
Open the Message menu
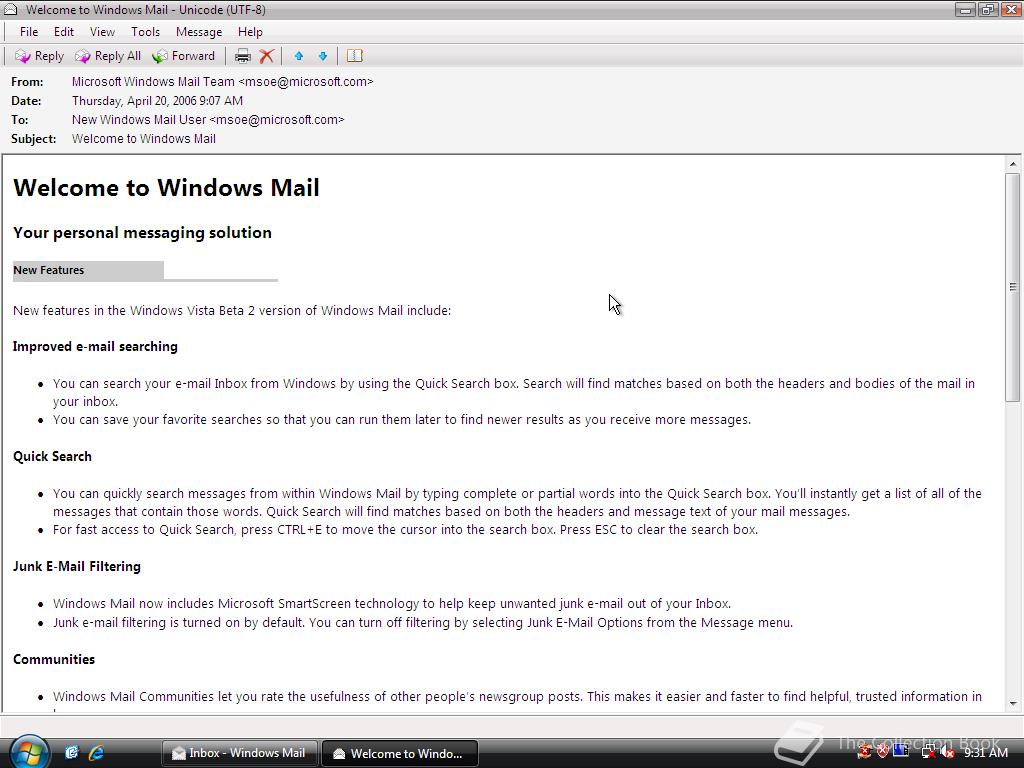pos(199,32)
